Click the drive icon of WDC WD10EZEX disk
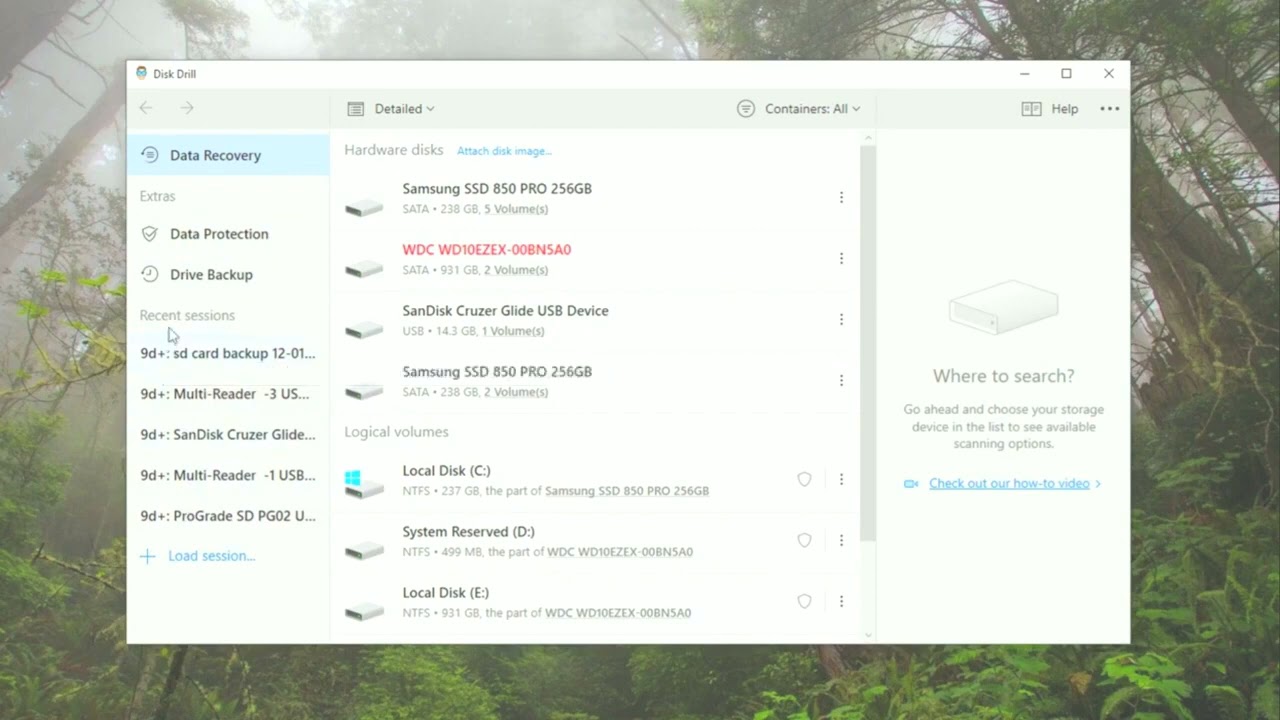 364,268
